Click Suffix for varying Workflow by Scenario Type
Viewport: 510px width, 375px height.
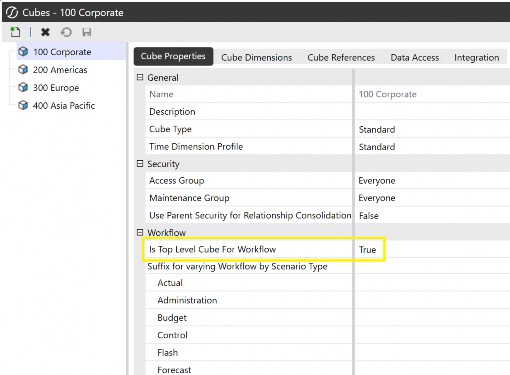click(x=237, y=267)
